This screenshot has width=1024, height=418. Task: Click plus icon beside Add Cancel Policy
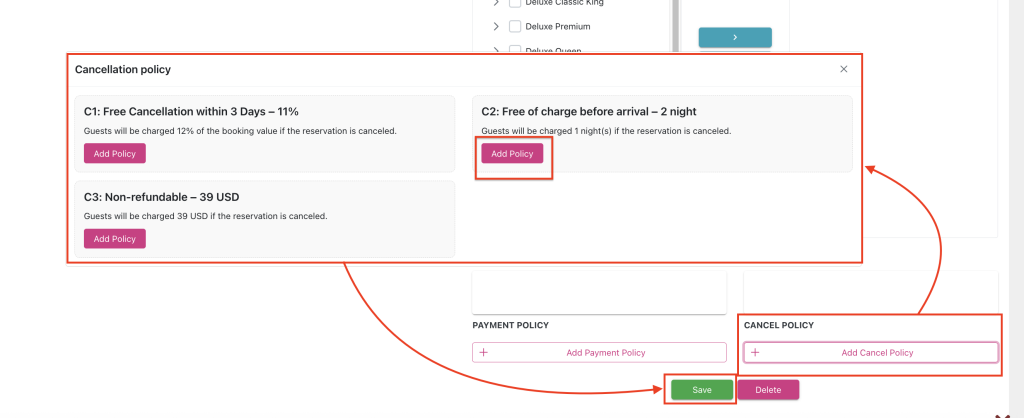[x=755, y=352]
